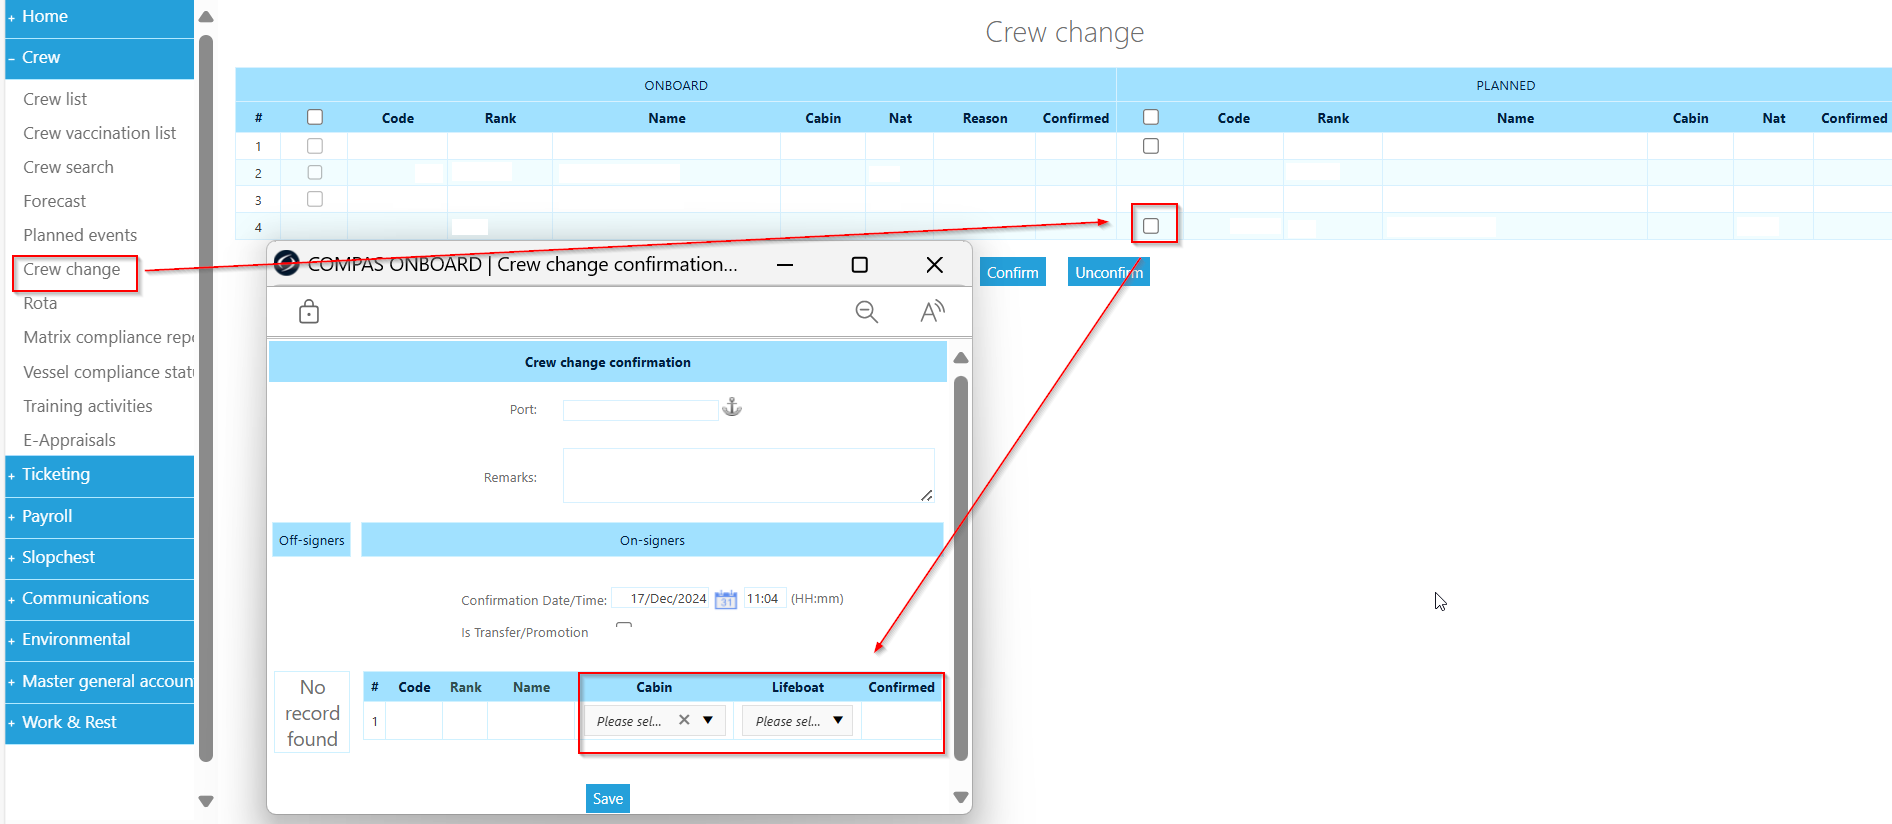1892x824 pixels.
Task: Tick the select-all checkbox in ONBOARD header
Action: (x=315, y=117)
